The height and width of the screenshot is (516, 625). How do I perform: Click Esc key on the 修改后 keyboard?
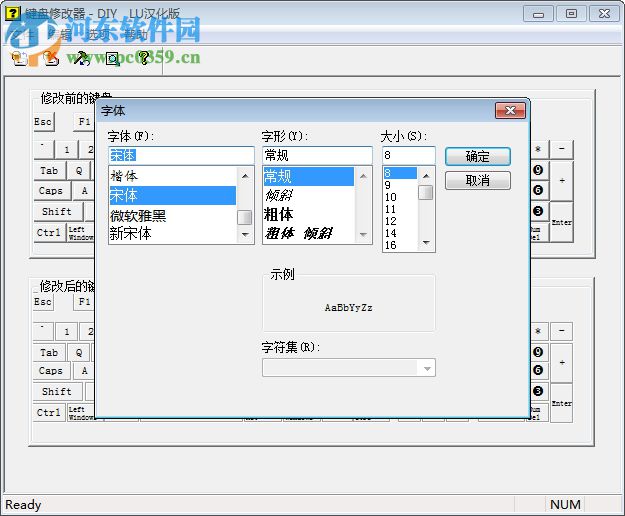point(43,302)
